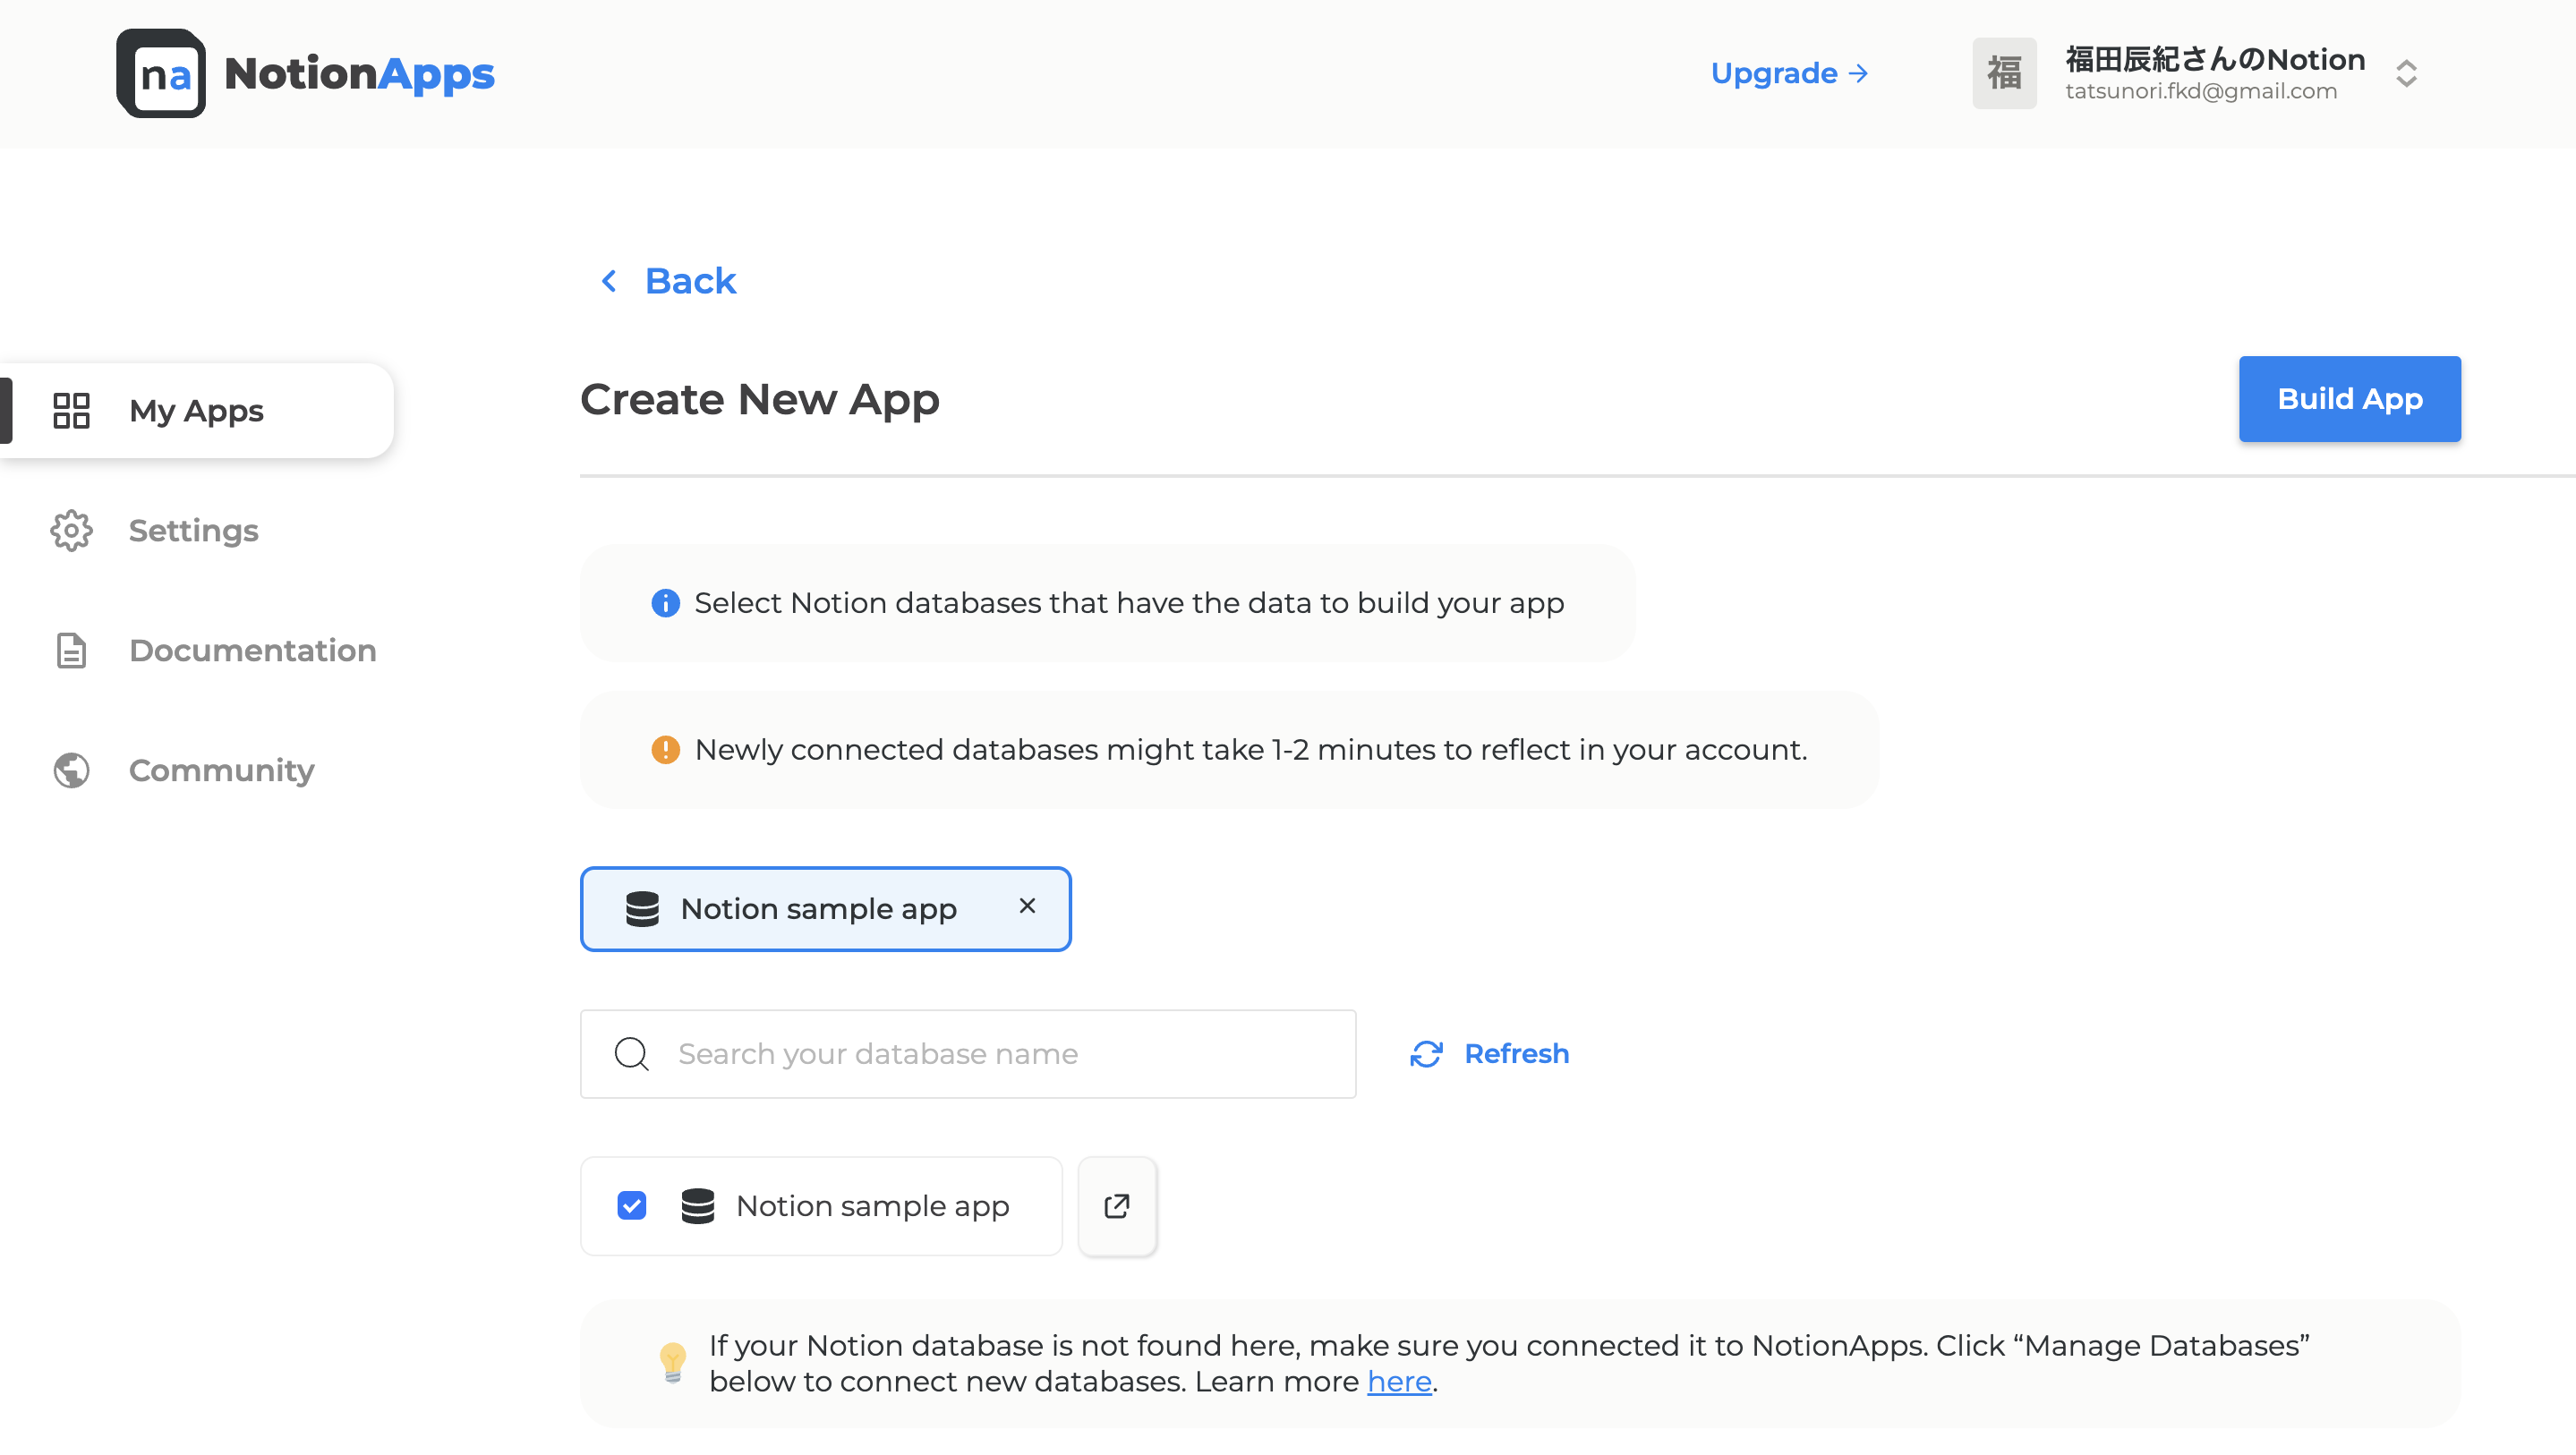Viewport: 2576px width, 1455px height.
Task: Expand the workspace switcher chevrons
Action: point(2406,73)
